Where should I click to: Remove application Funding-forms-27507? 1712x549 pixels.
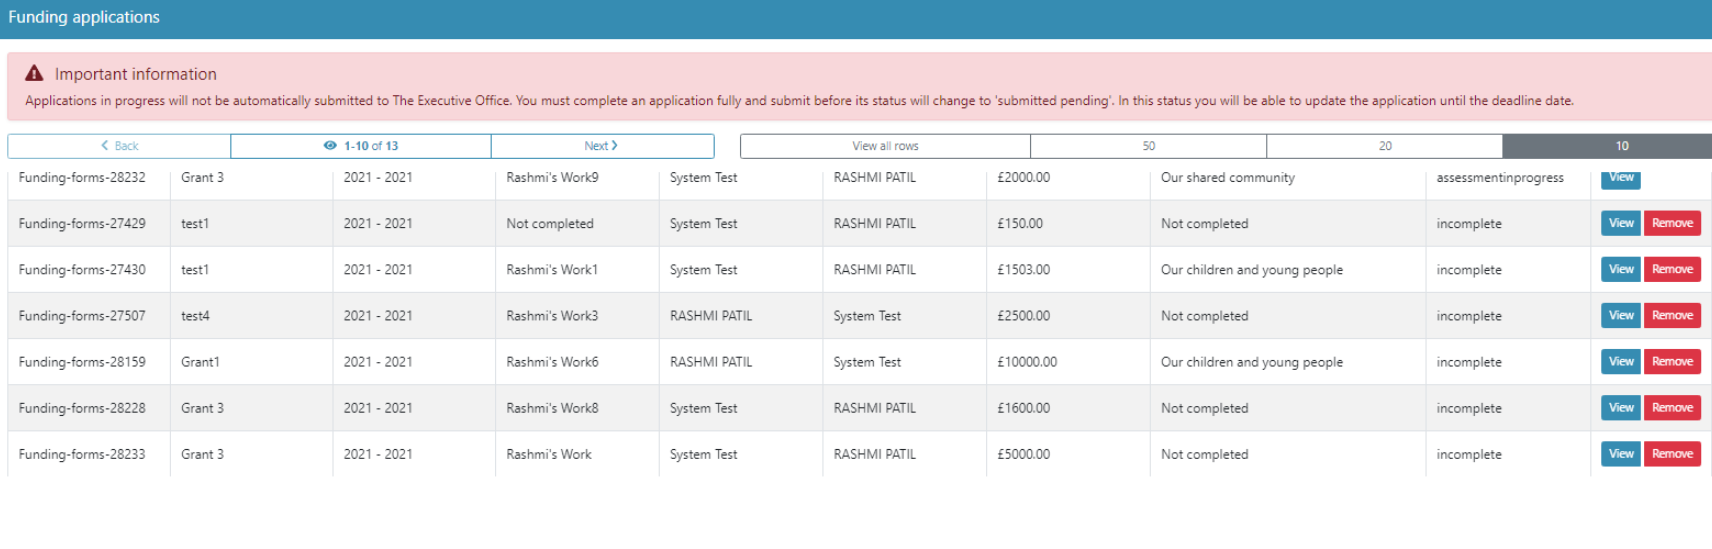[x=1672, y=315]
